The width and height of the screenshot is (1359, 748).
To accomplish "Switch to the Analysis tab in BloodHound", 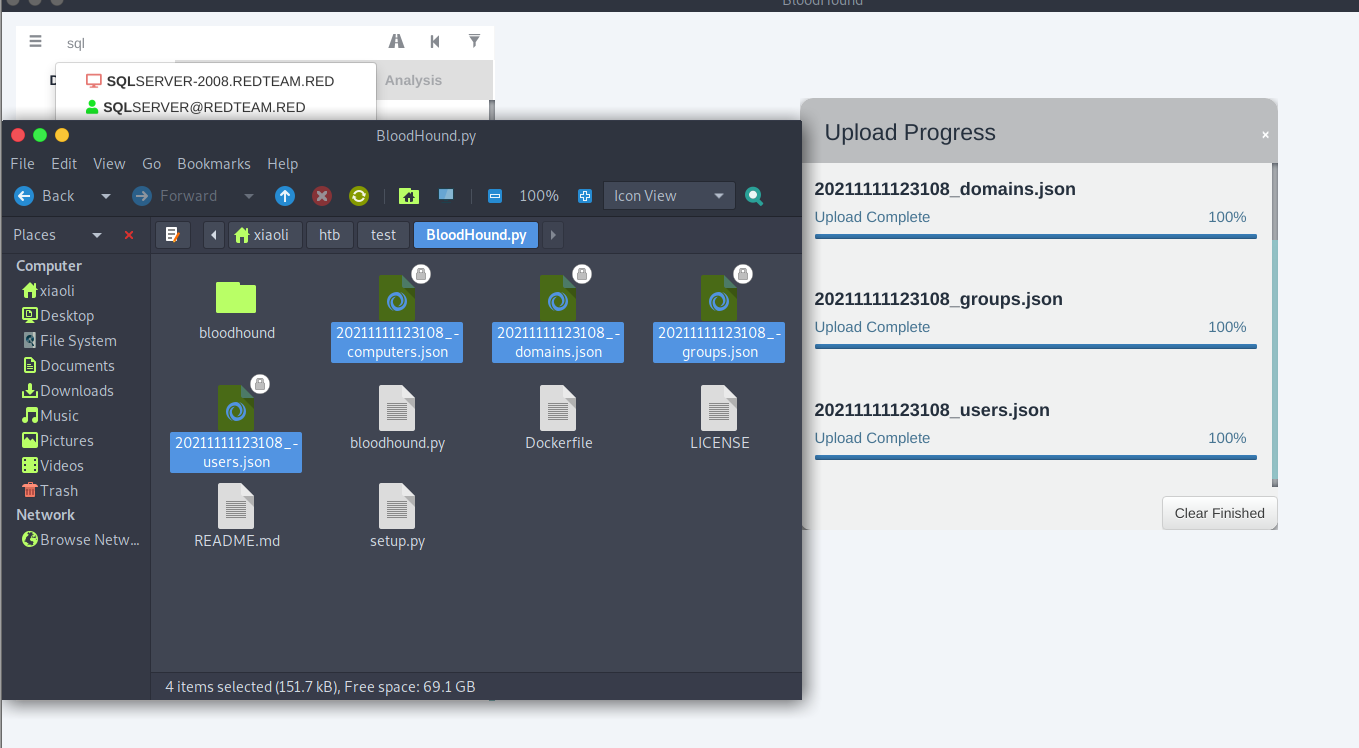I will (x=413, y=80).
